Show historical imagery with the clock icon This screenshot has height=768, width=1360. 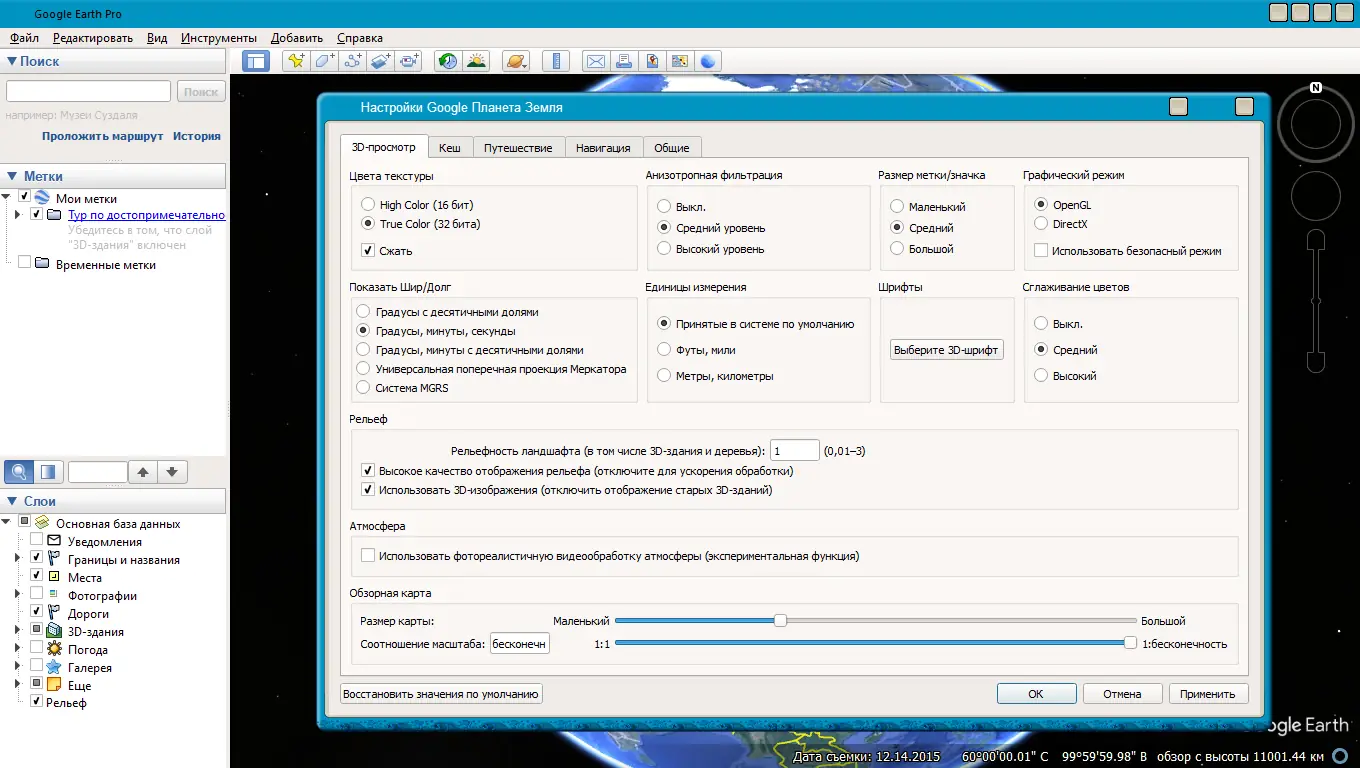pyautogui.click(x=448, y=61)
